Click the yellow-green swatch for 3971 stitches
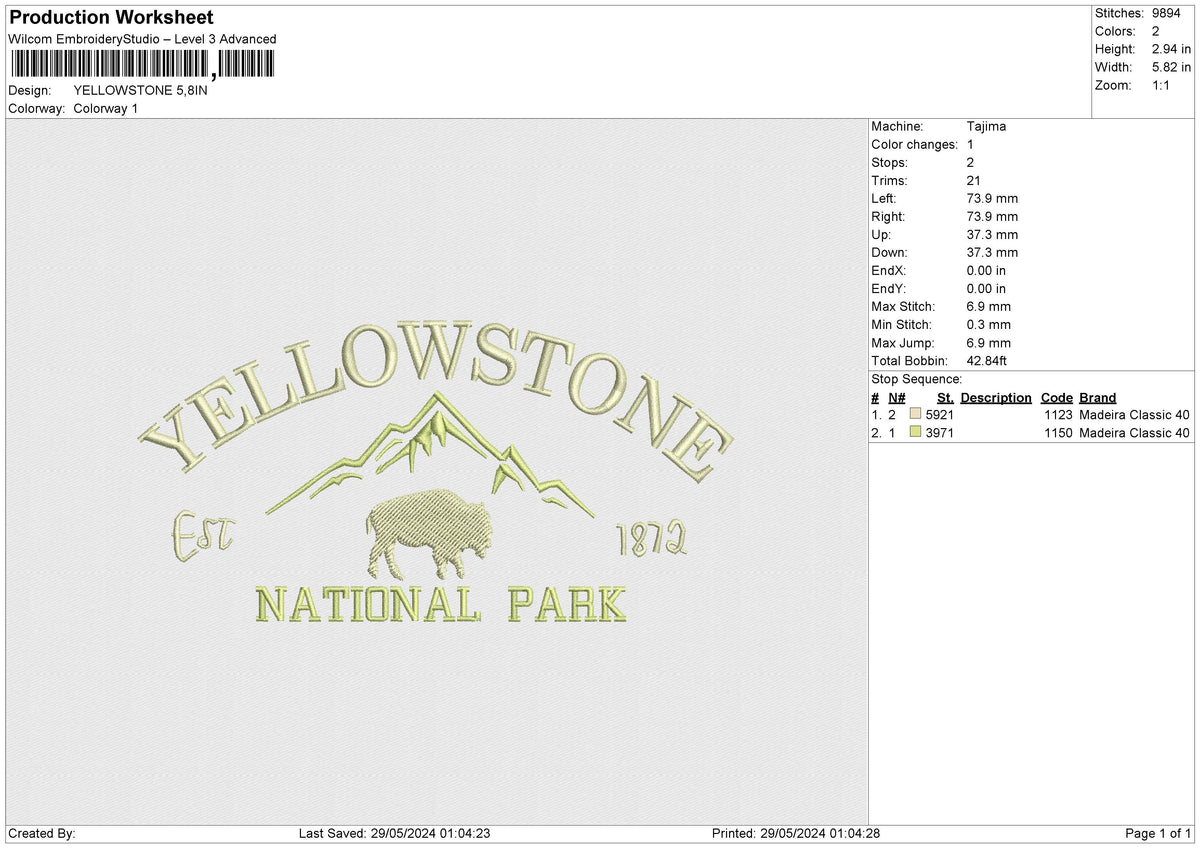This screenshot has height=848, width=1200. point(916,433)
